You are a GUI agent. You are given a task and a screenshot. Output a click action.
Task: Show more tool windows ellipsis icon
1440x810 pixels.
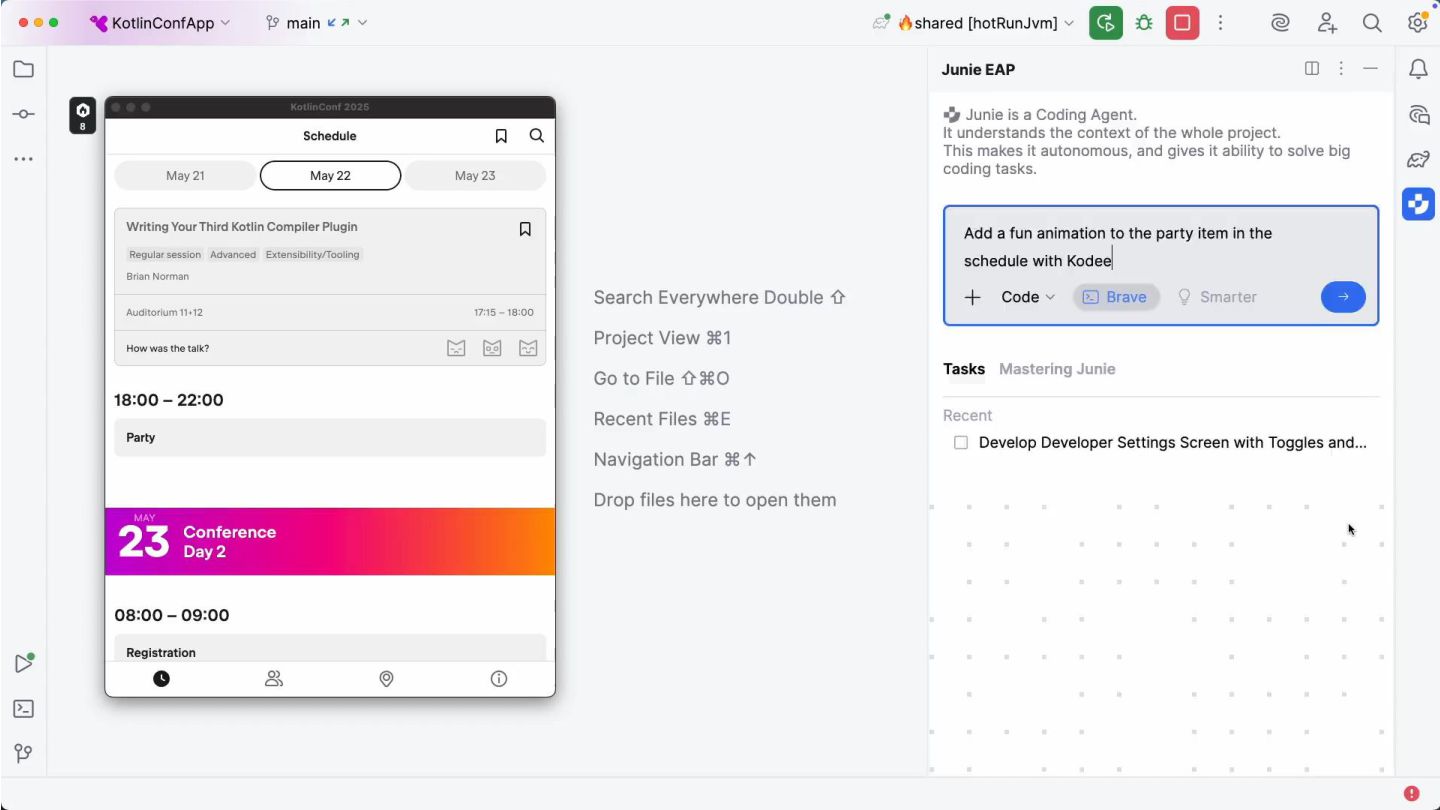pos(23,159)
